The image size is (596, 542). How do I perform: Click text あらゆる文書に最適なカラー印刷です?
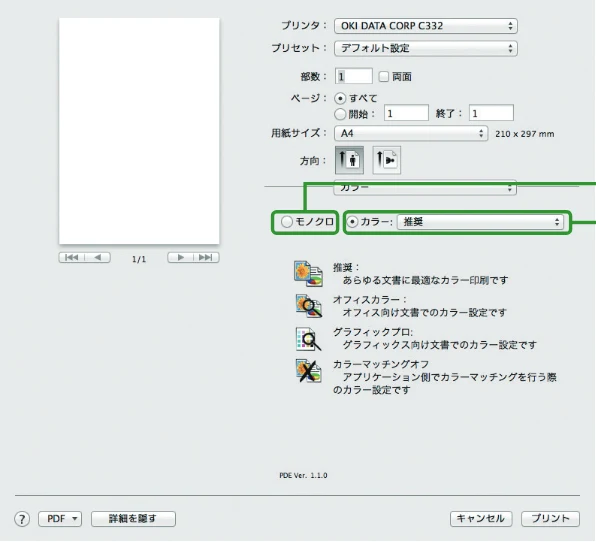tap(425, 280)
